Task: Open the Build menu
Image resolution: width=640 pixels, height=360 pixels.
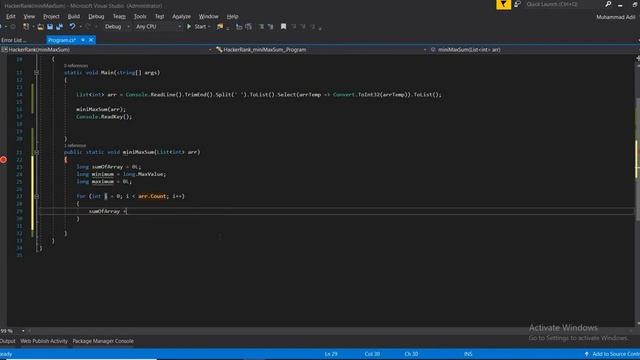Action: (74, 16)
